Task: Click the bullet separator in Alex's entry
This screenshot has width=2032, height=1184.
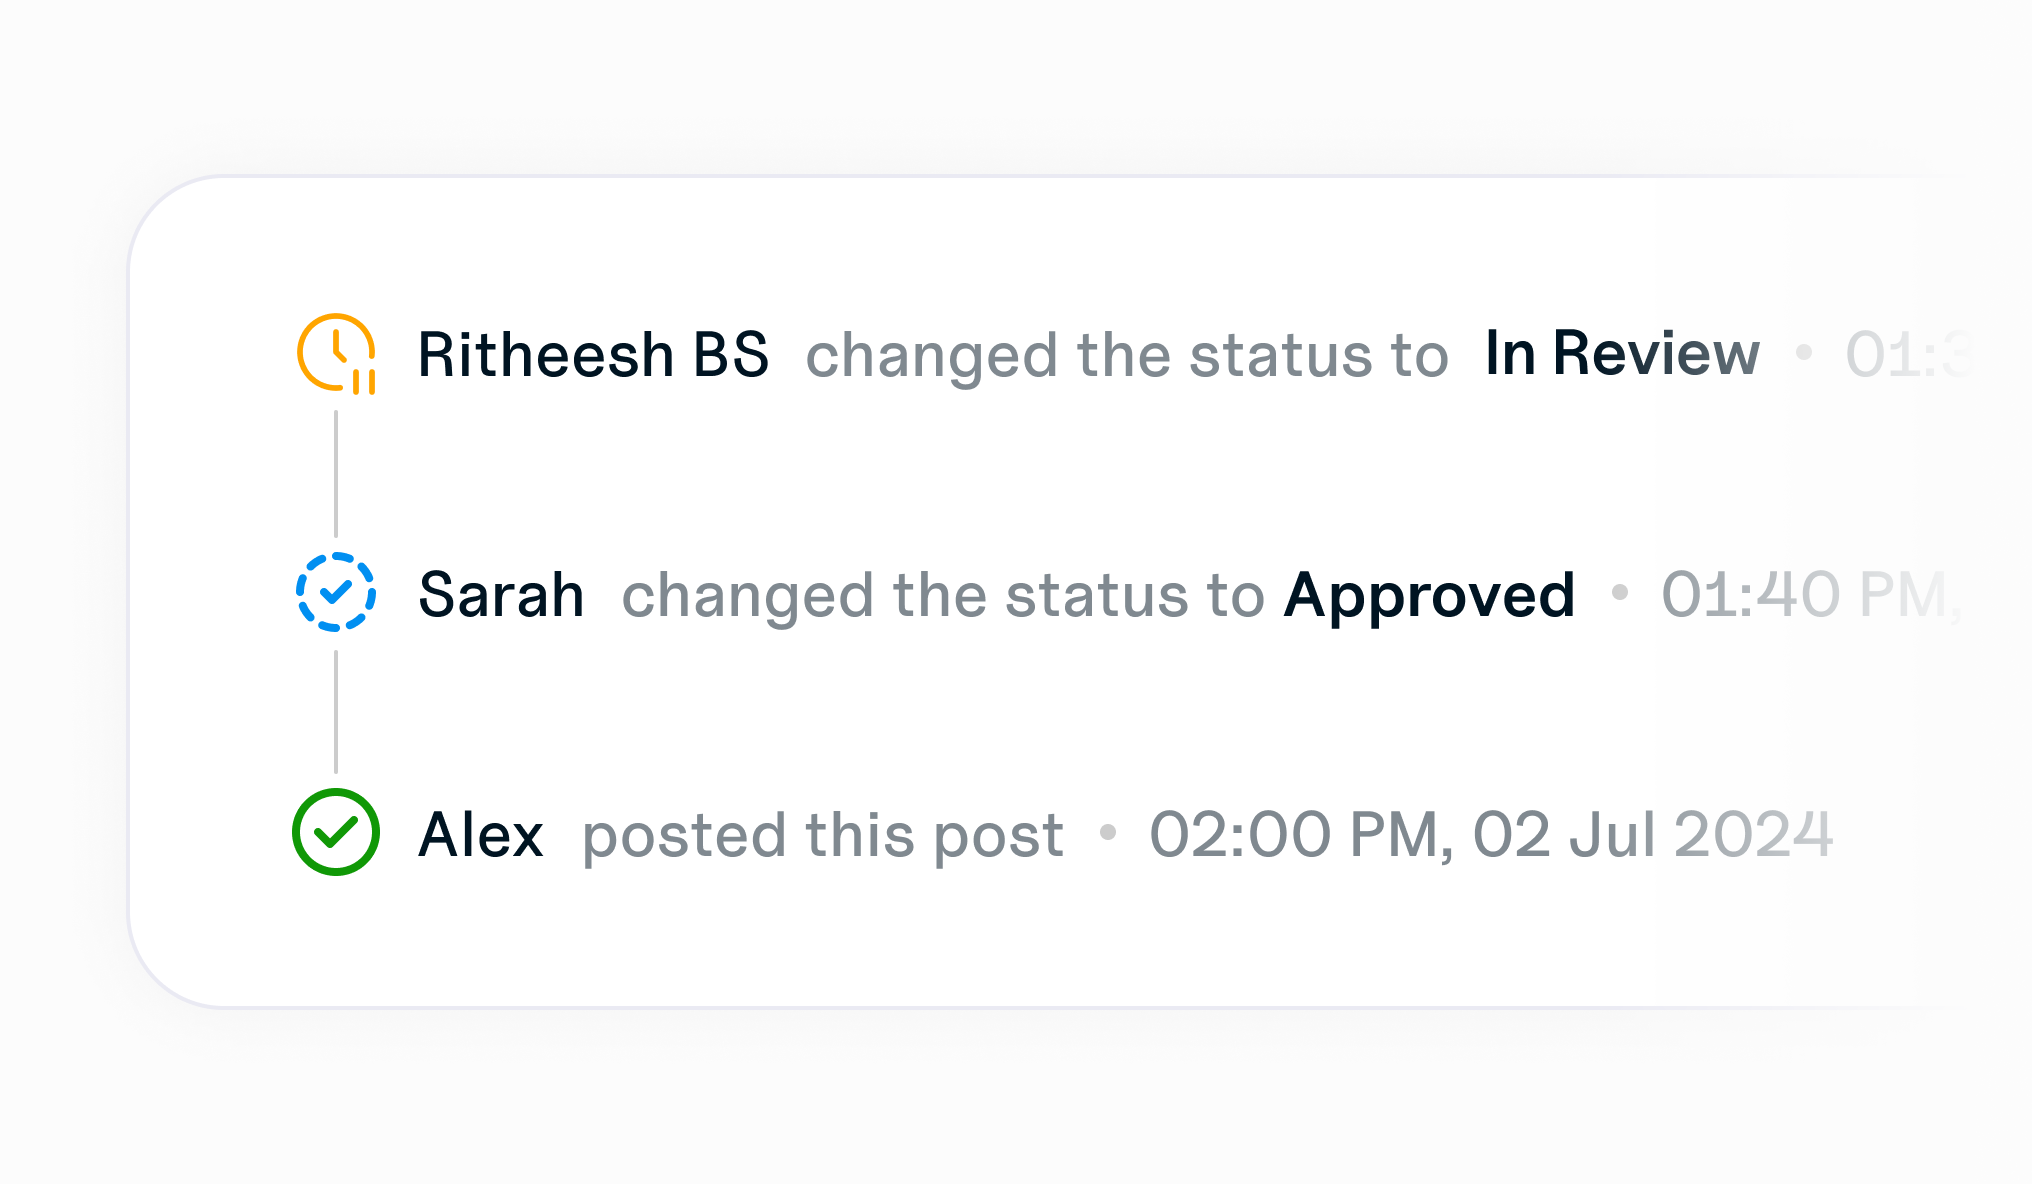Action: tap(1107, 832)
